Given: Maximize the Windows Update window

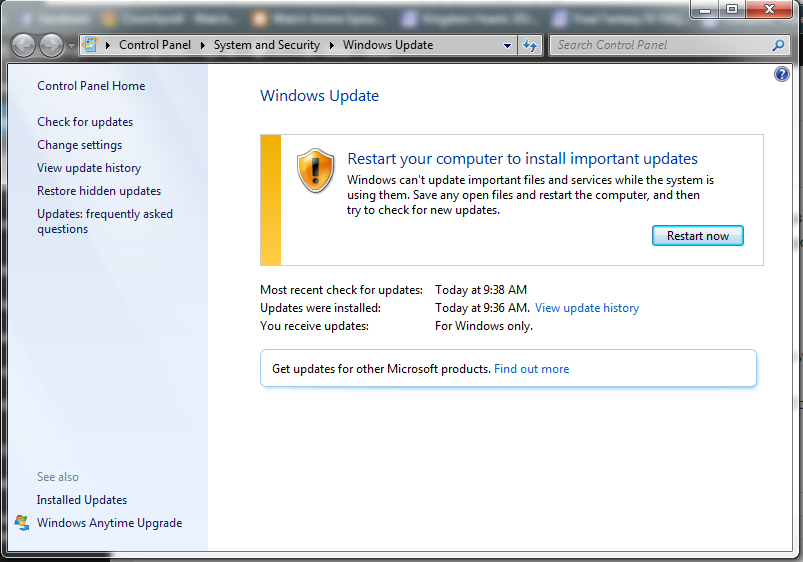Looking at the screenshot, I should [732, 9].
